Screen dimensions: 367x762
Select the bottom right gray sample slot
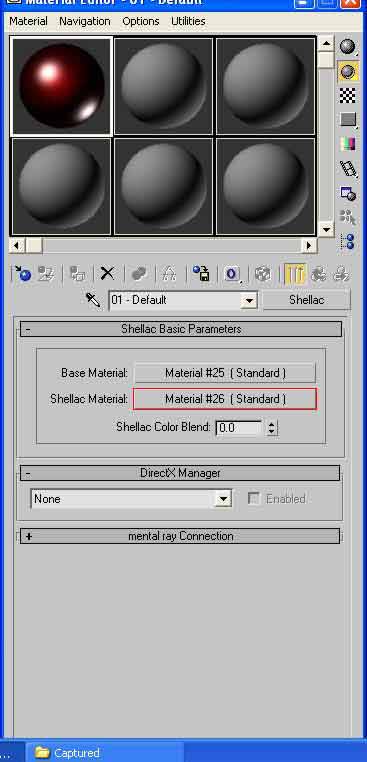point(265,187)
